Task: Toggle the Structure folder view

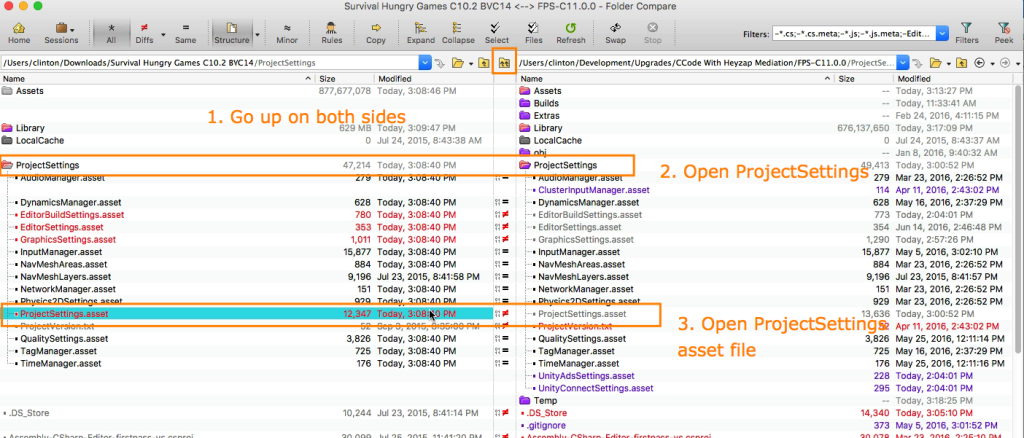Action: (232, 33)
